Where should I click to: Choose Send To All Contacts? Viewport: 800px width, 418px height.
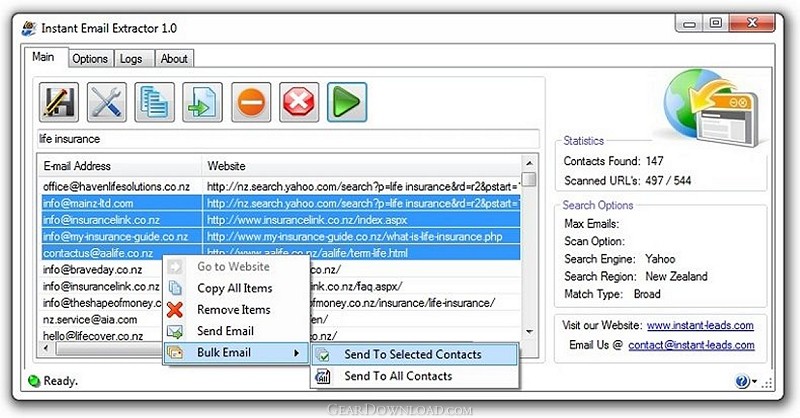(x=415, y=376)
